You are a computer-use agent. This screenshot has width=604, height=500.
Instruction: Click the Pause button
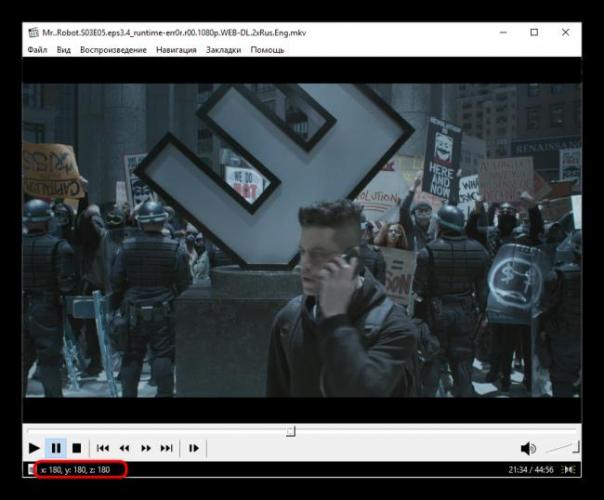pyautogui.click(x=56, y=448)
